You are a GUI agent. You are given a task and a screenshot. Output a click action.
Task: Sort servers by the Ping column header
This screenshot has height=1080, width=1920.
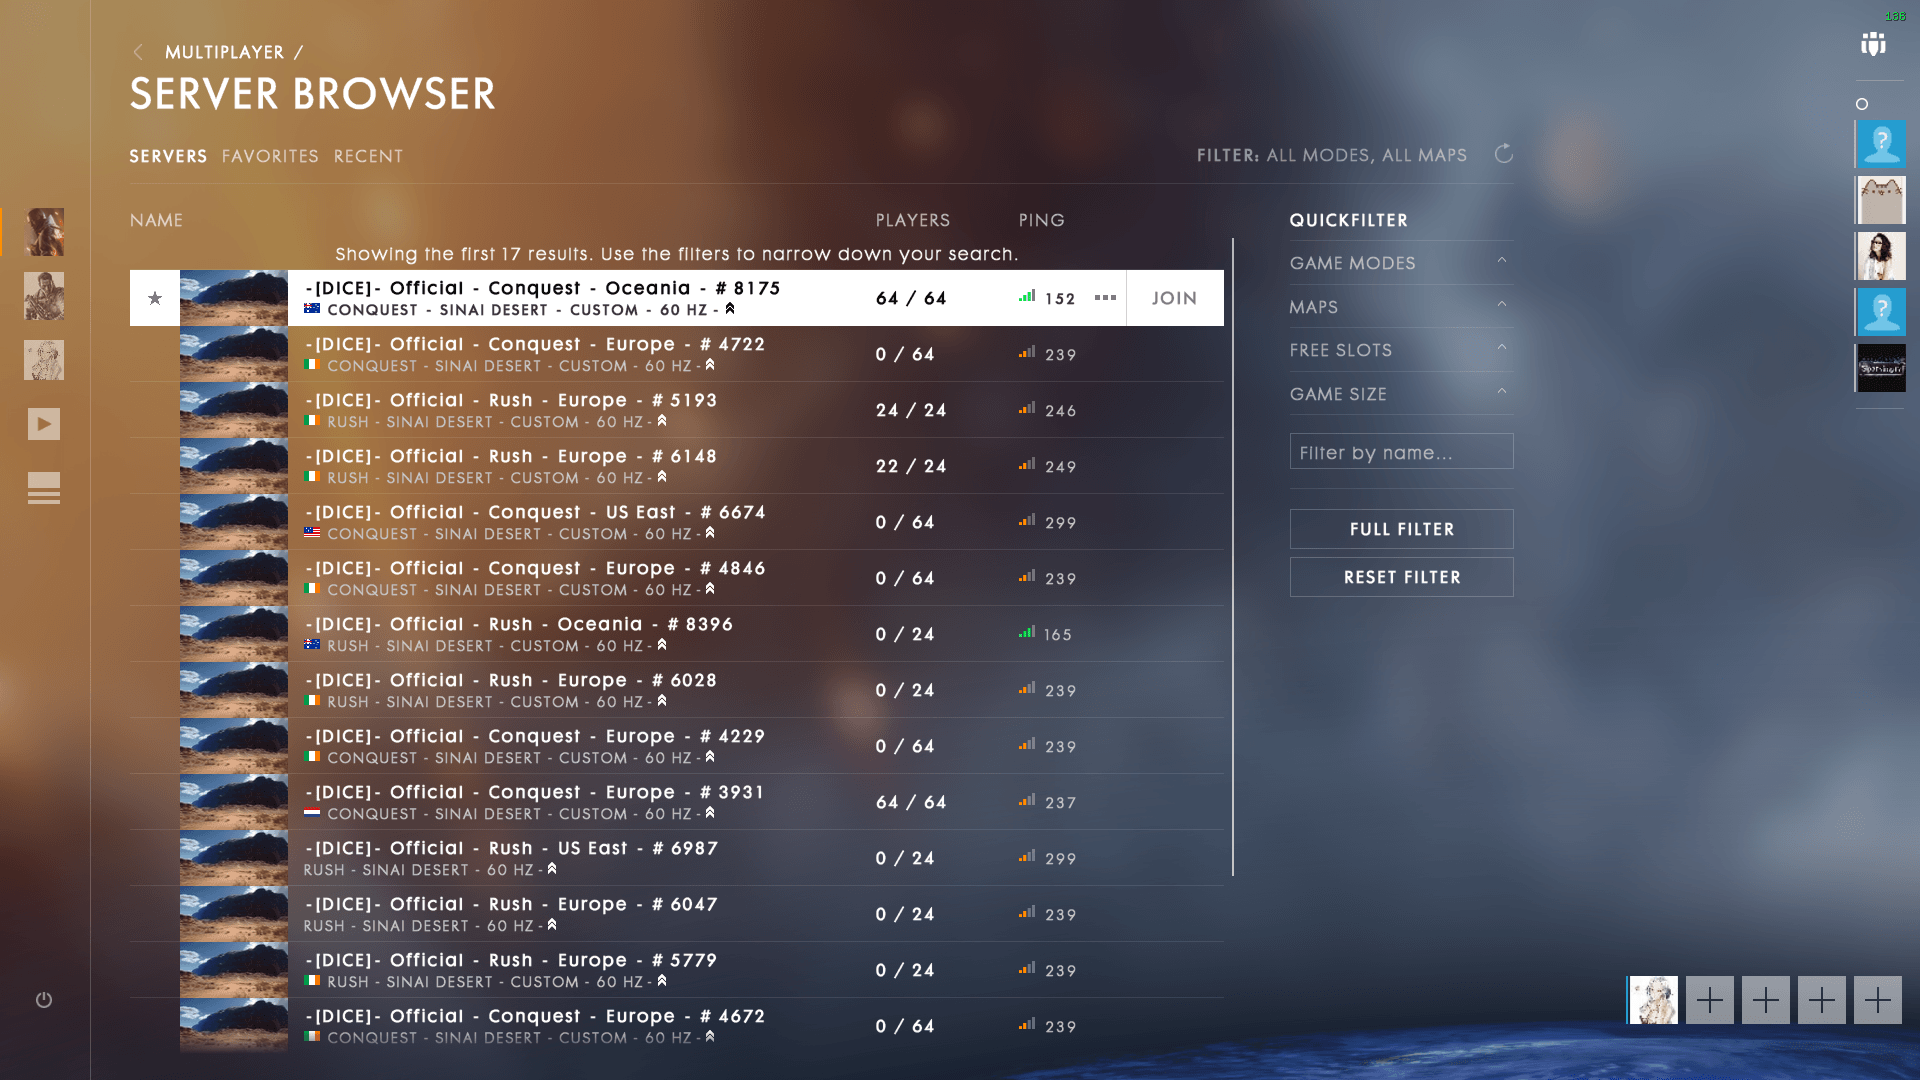(1042, 220)
